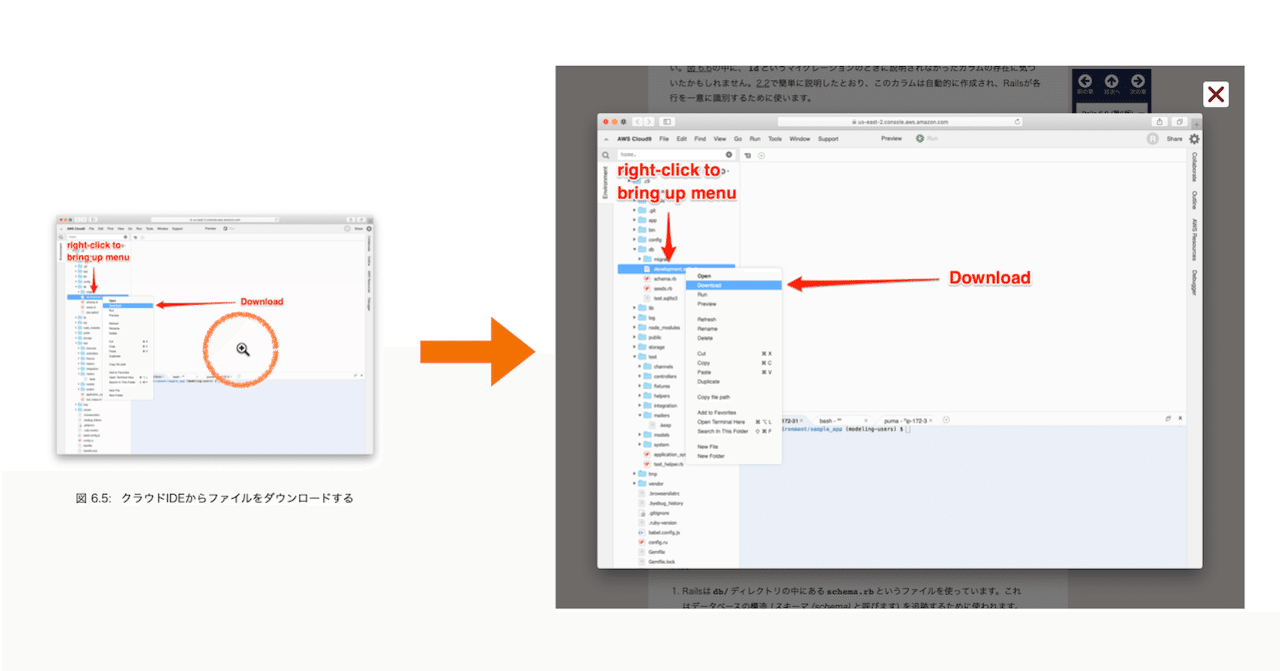Click the Preview button
Screen dimensions: 1280x671
pos(891,138)
